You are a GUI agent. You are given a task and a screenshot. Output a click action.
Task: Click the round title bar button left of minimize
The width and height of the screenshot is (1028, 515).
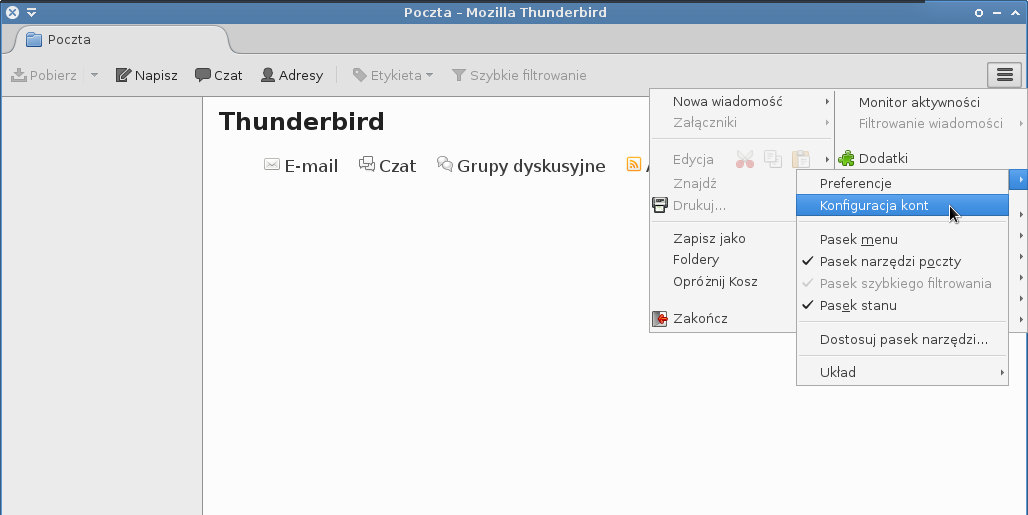979,12
